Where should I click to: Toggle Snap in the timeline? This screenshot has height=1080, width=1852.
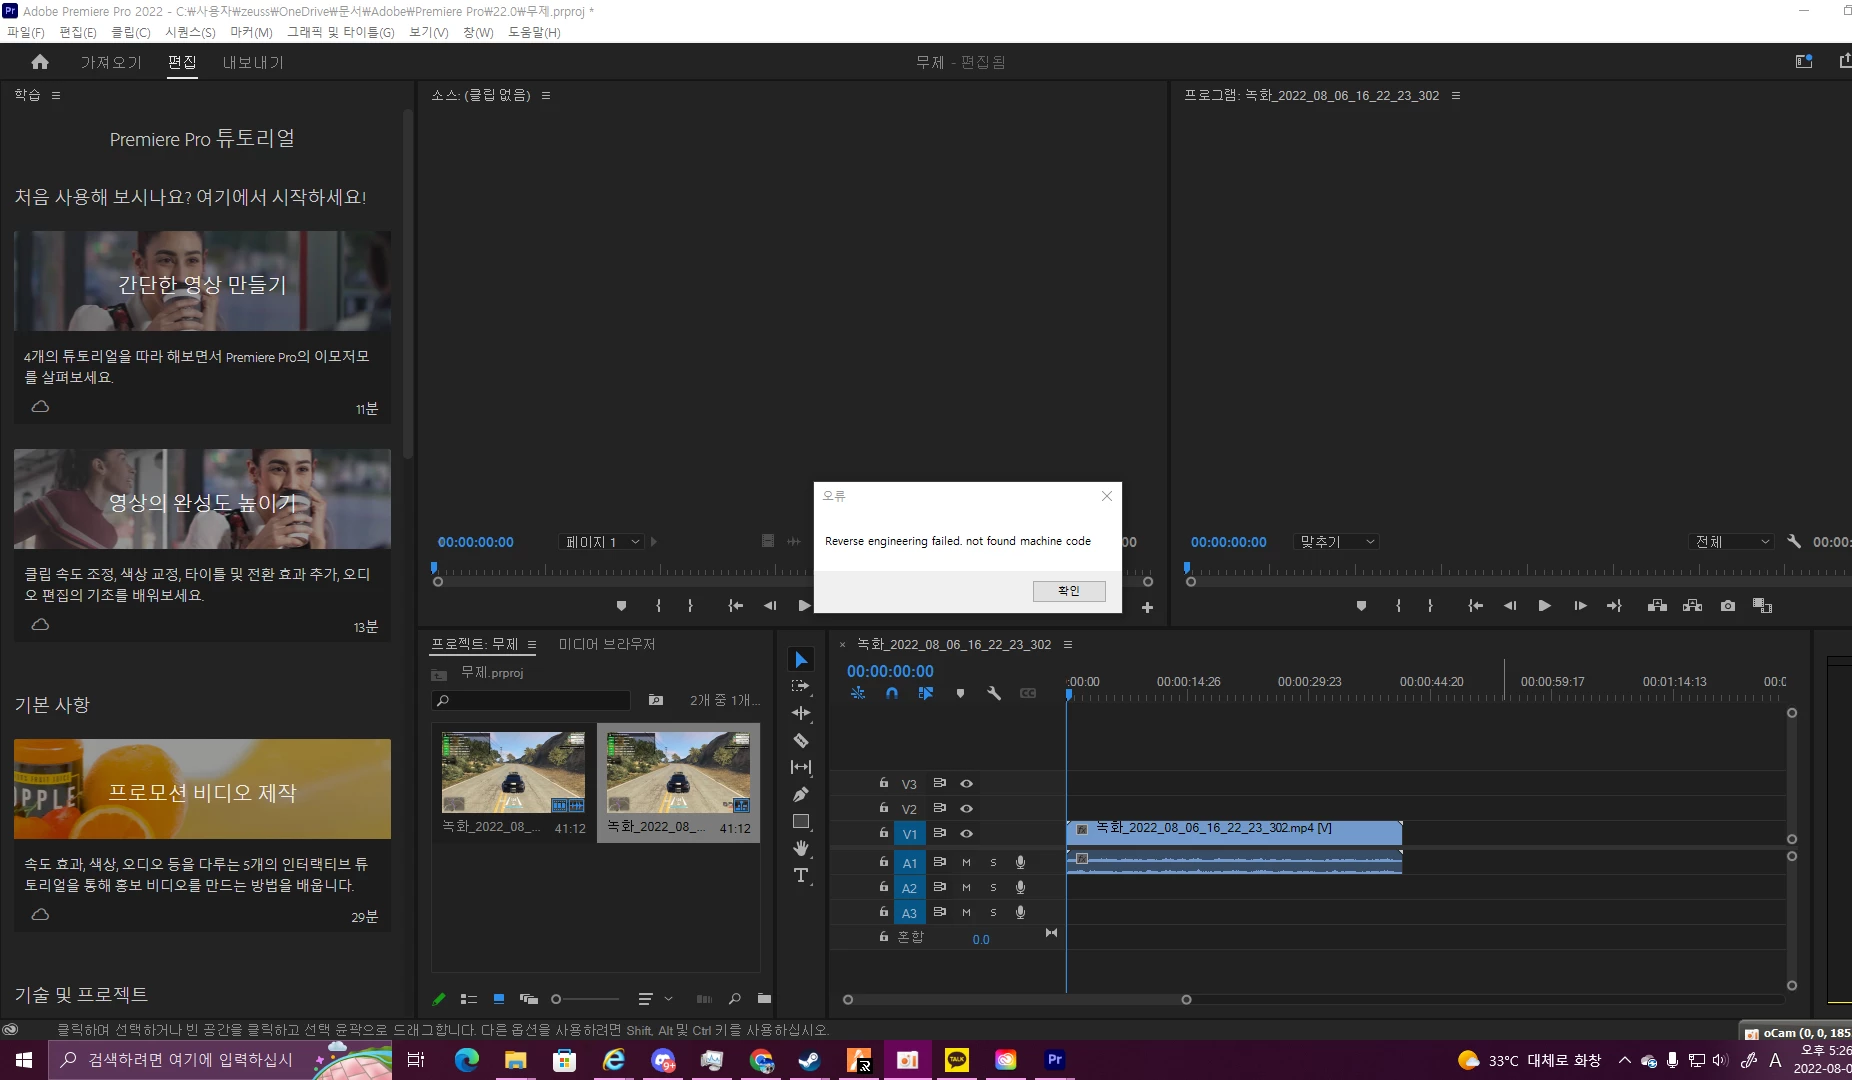[x=892, y=693]
